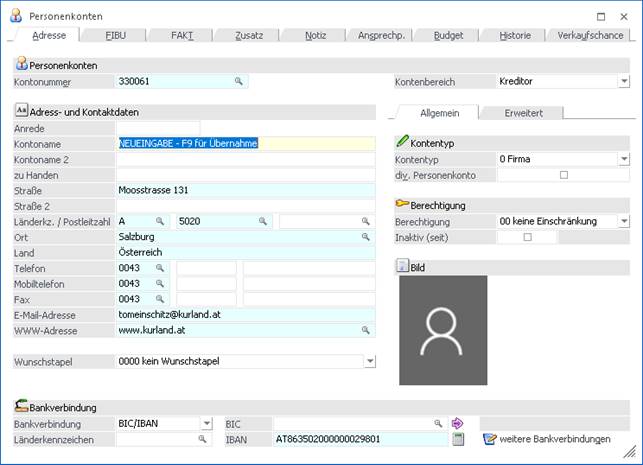The height and width of the screenshot is (465, 643).
Task: Click the purple arrow icon beside BIC
Action: (457, 424)
